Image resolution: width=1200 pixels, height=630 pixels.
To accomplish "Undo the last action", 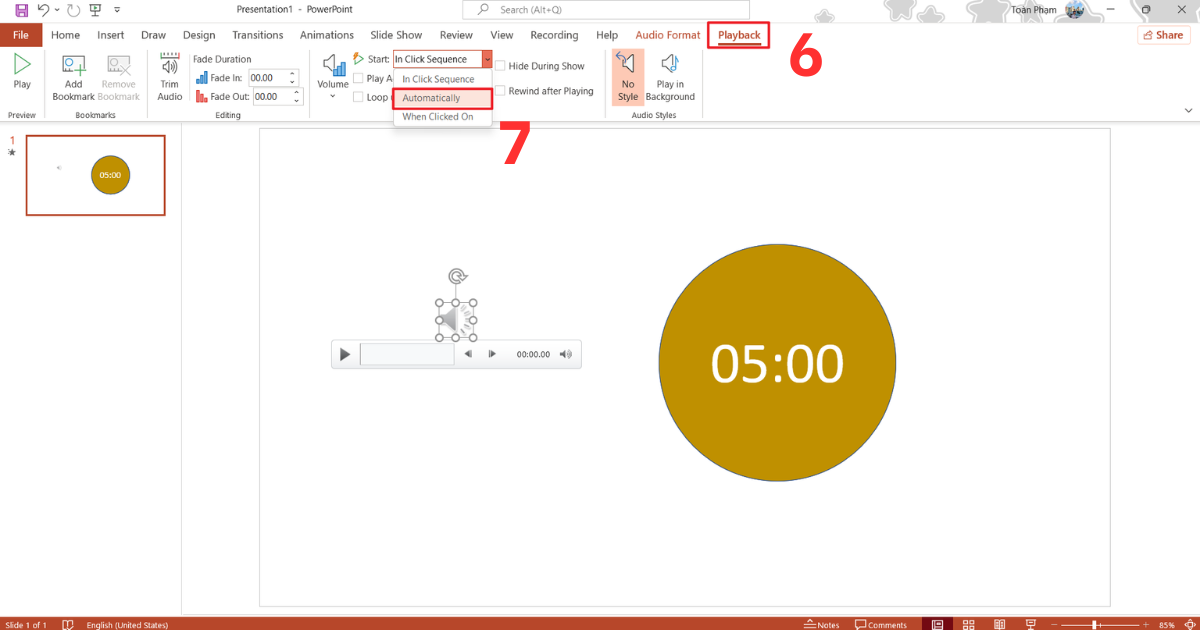I will (43, 10).
